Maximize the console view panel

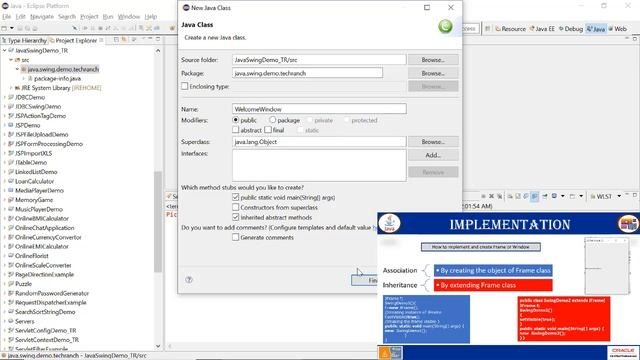635,196
